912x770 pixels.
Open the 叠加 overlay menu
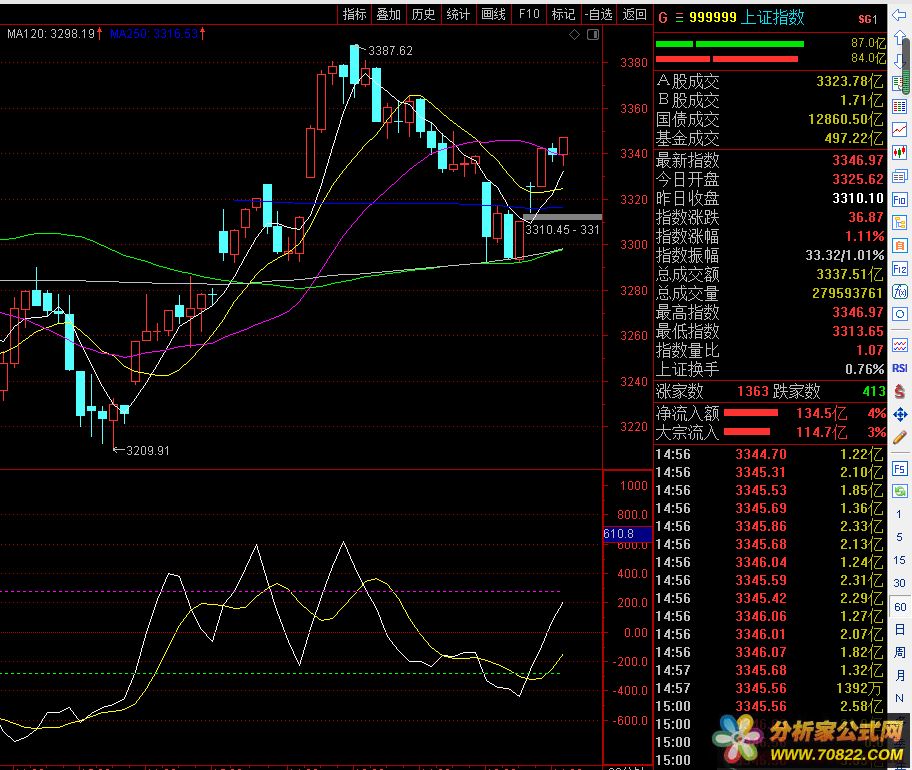tap(389, 15)
